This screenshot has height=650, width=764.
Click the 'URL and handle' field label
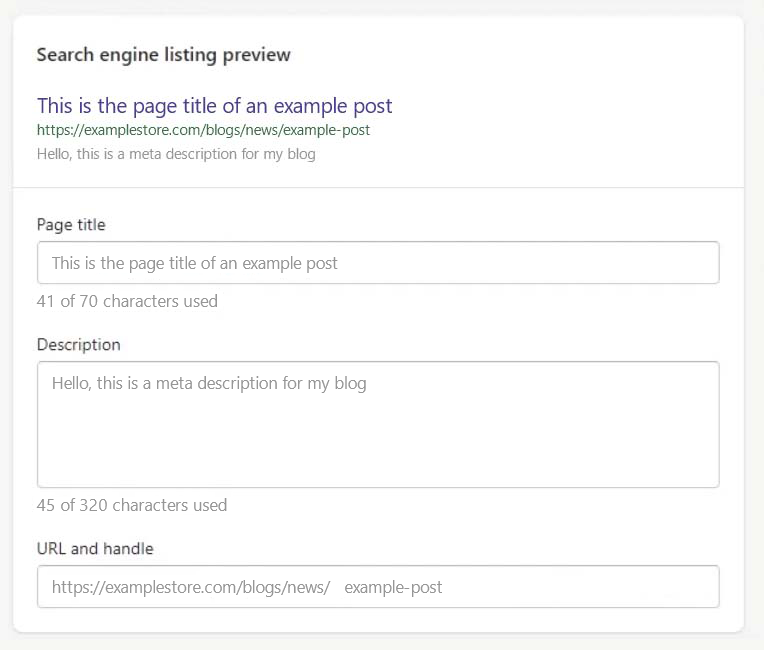point(95,548)
